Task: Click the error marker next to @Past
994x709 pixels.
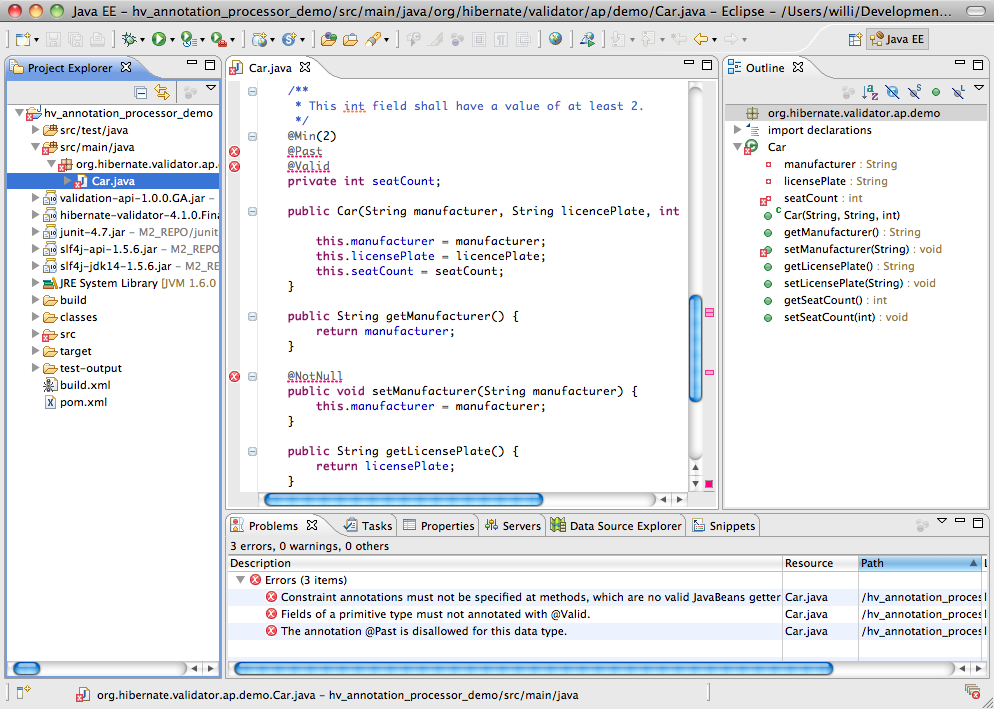Action: (x=235, y=151)
